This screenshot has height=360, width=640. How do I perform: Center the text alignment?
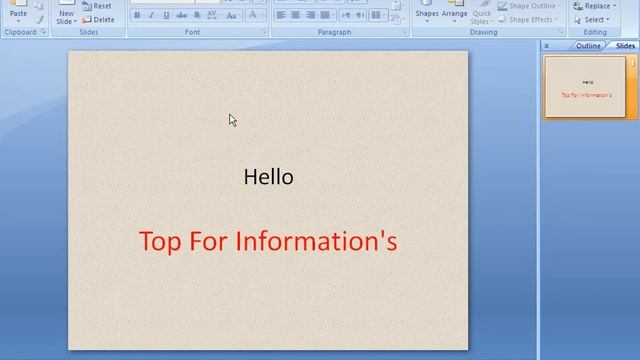tap(296, 16)
